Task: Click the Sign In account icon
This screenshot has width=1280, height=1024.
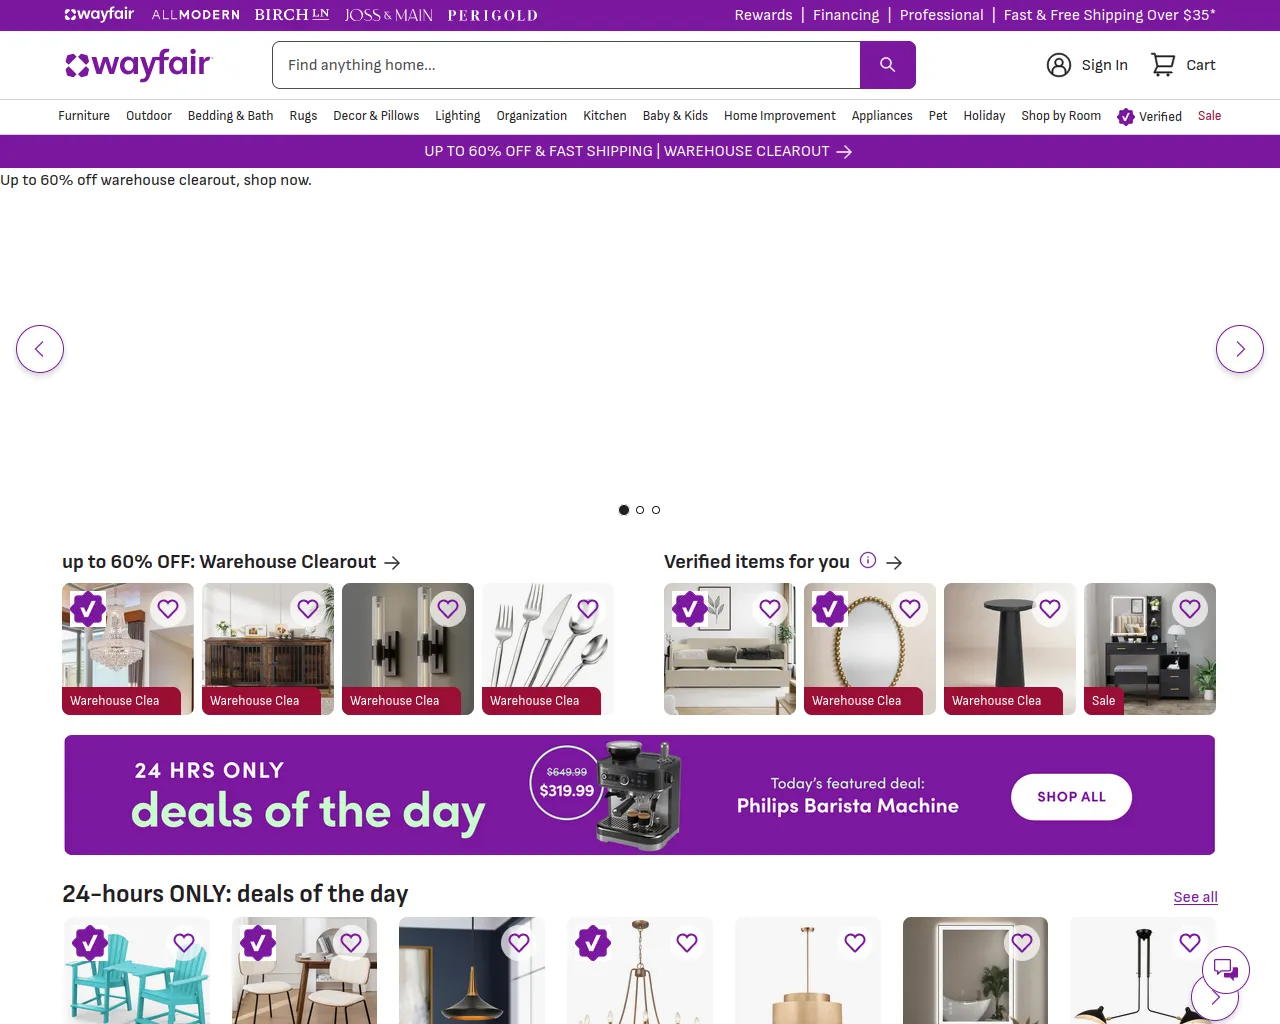Action: tap(1059, 65)
